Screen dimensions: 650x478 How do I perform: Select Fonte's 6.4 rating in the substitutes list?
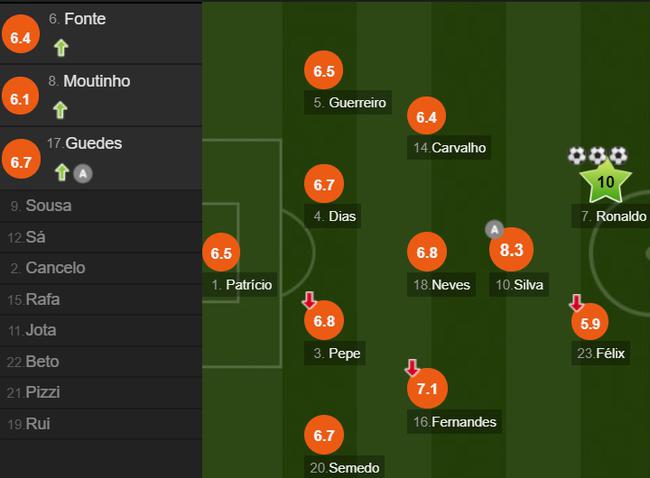point(21,34)
